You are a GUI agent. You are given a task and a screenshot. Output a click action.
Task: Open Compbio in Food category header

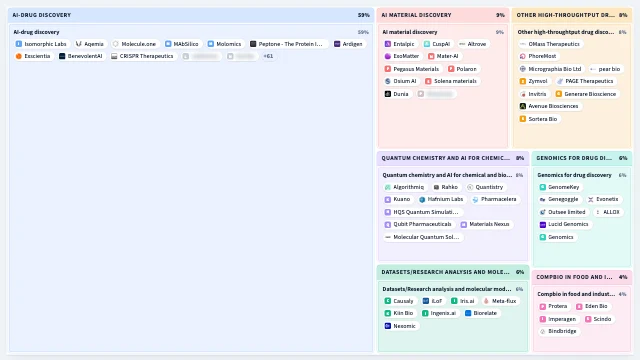[x=582, y=277]
